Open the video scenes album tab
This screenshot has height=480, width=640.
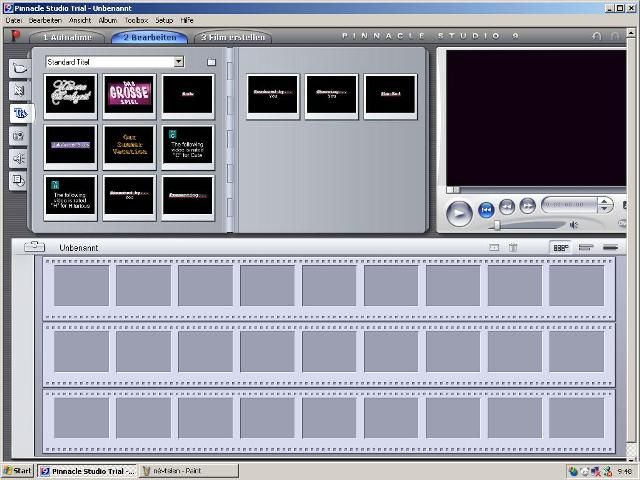[19, 68]
